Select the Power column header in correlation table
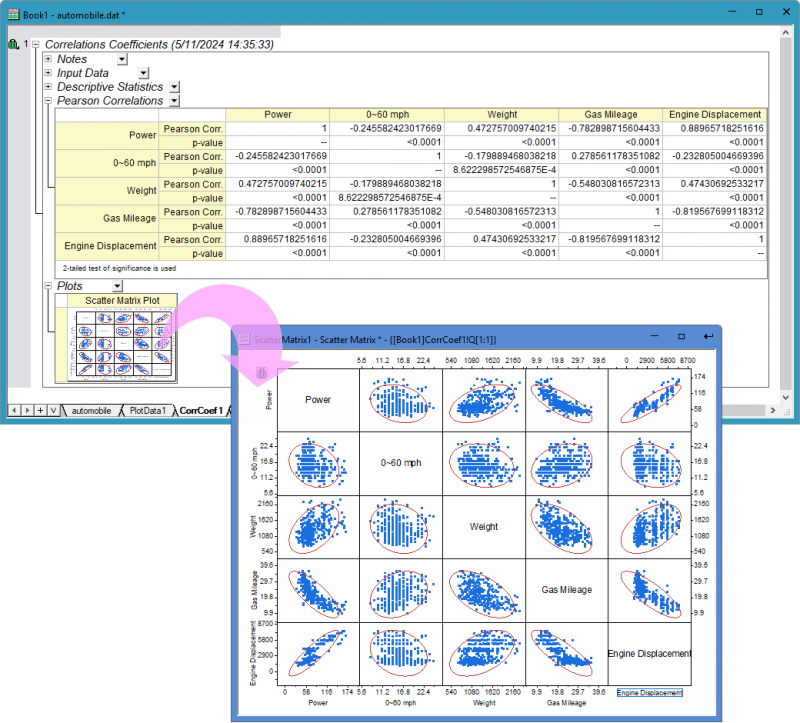Viewport: 800px width, 723px height. tap(278, 114)
